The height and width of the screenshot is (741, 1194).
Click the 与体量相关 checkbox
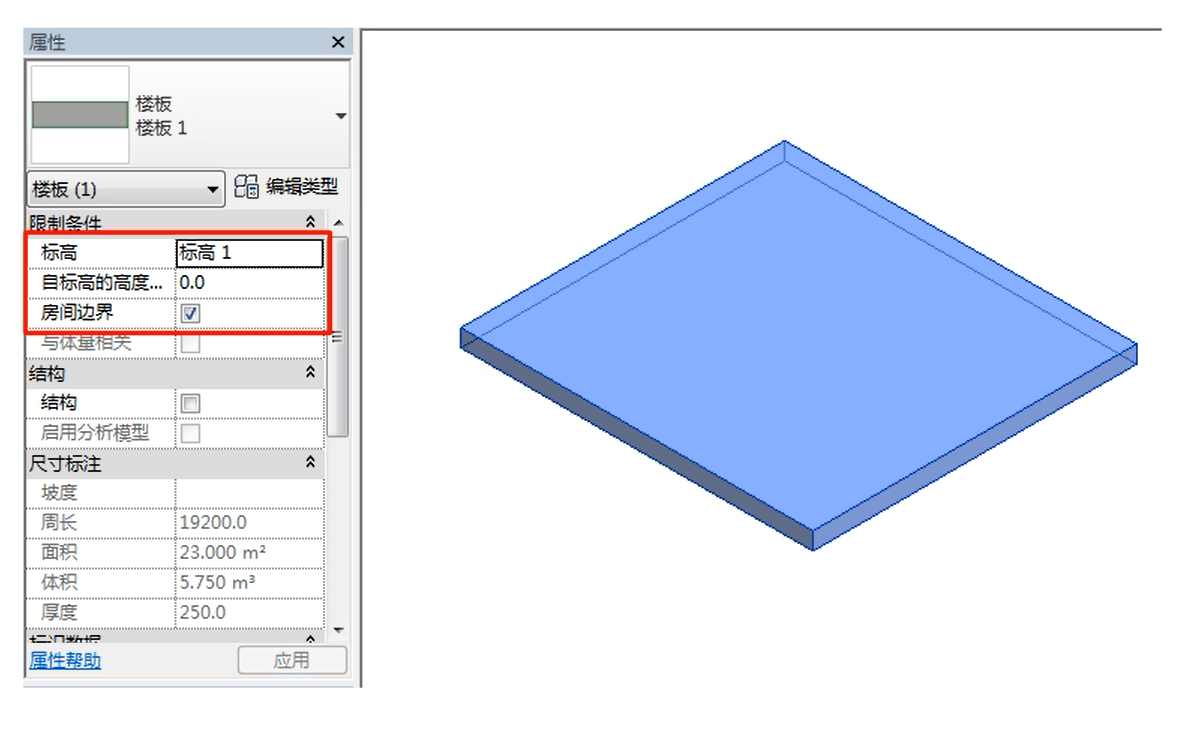coord(191,344)
